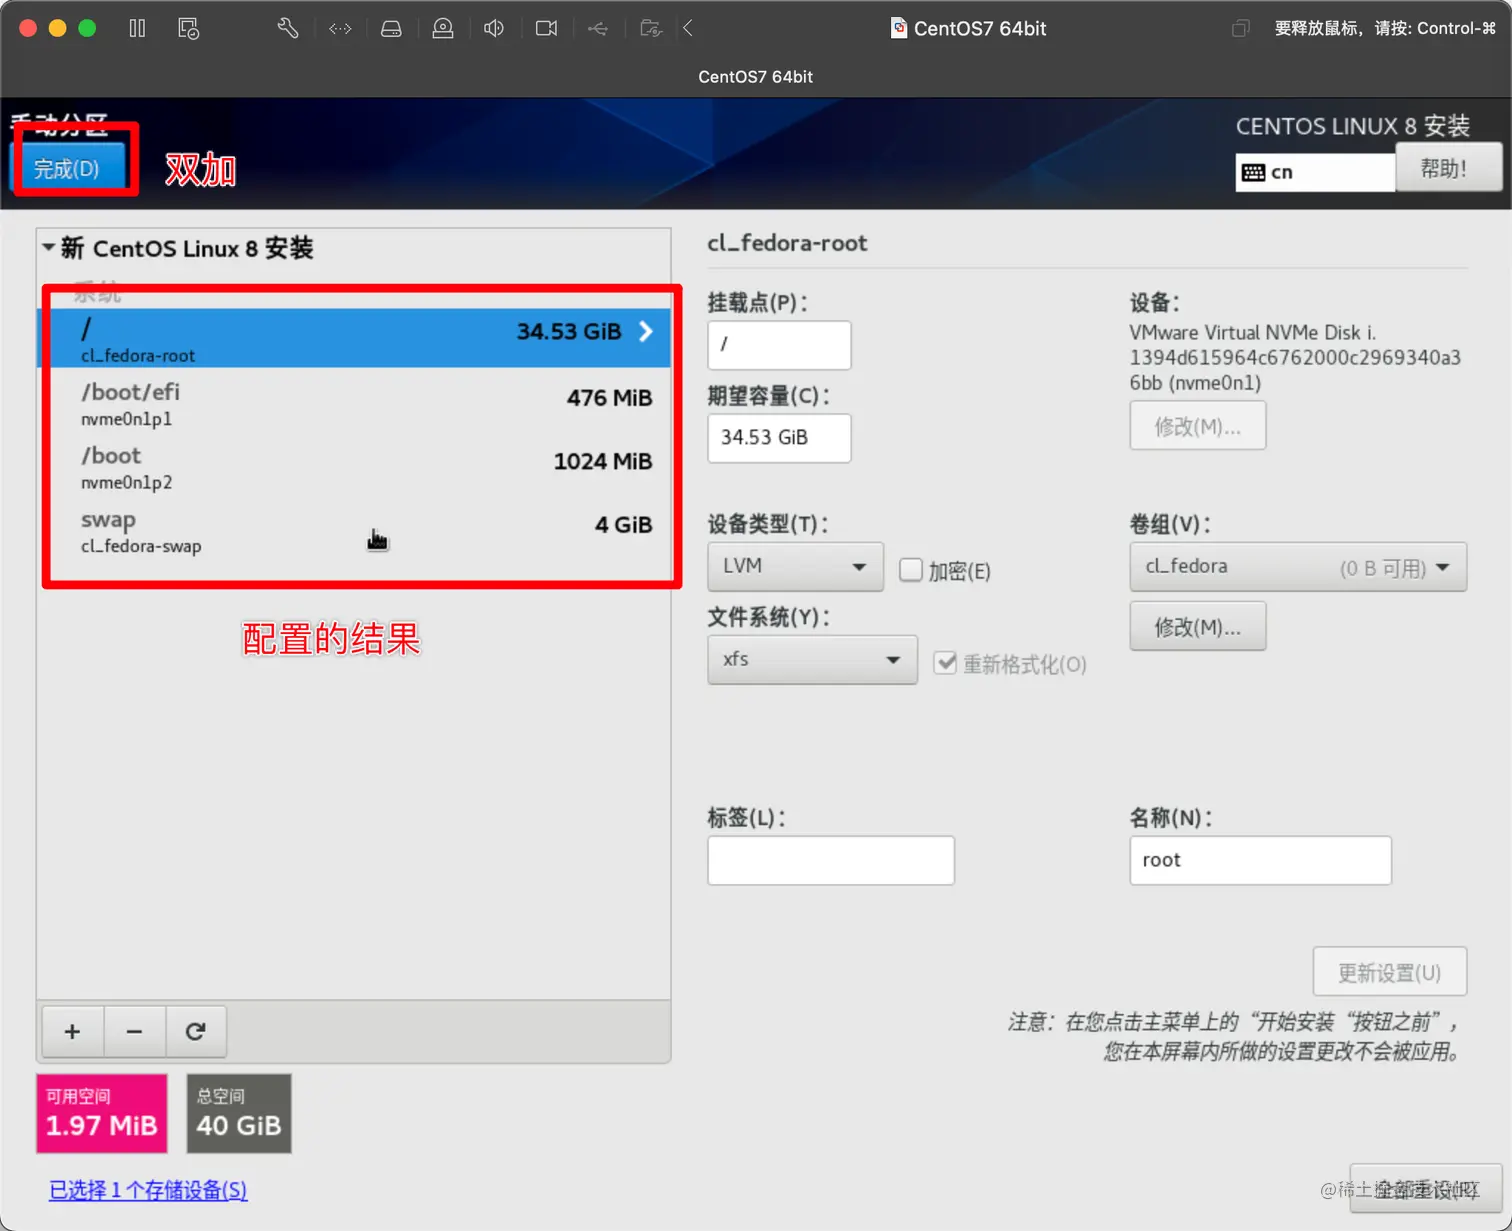Screen dimensions: 1512x1231
Task: Open the file system xfs dropdown
Action: coord(812,660)
